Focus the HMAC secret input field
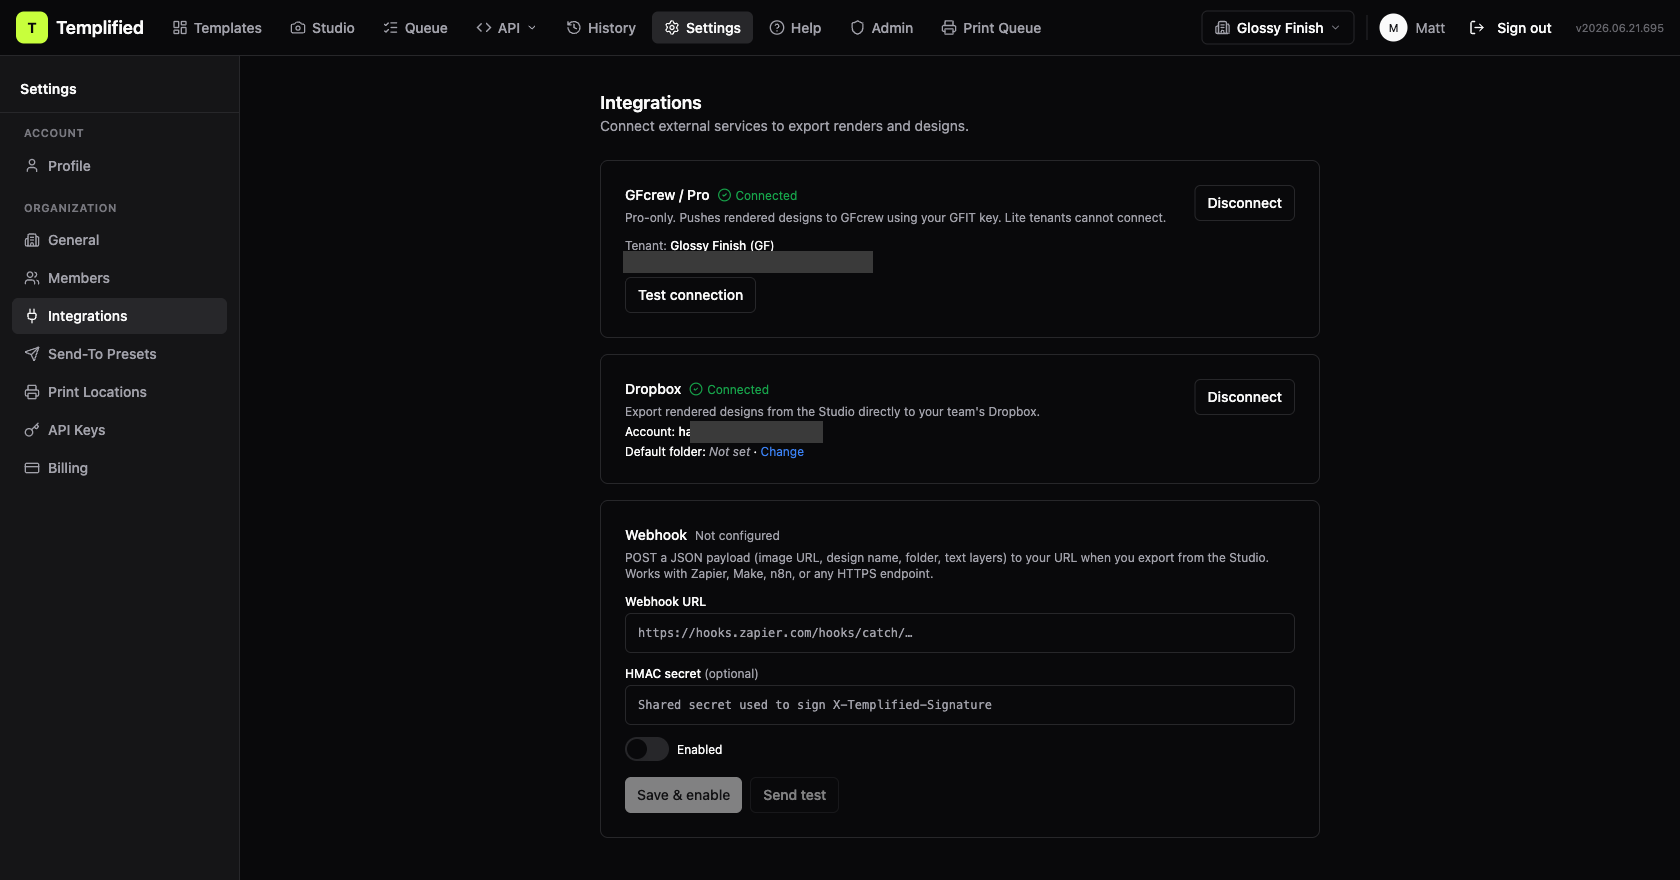 point(960,705)
